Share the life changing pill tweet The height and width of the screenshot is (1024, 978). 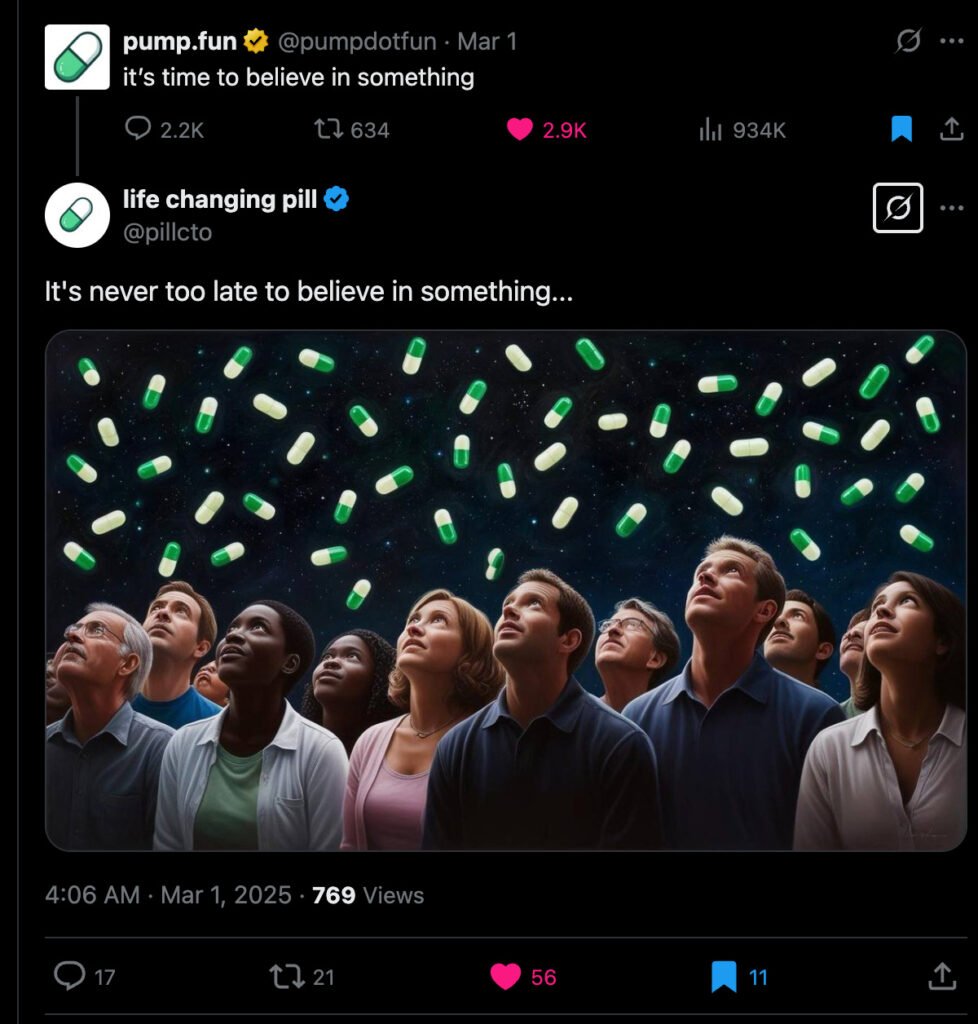[x=942, y=977]
